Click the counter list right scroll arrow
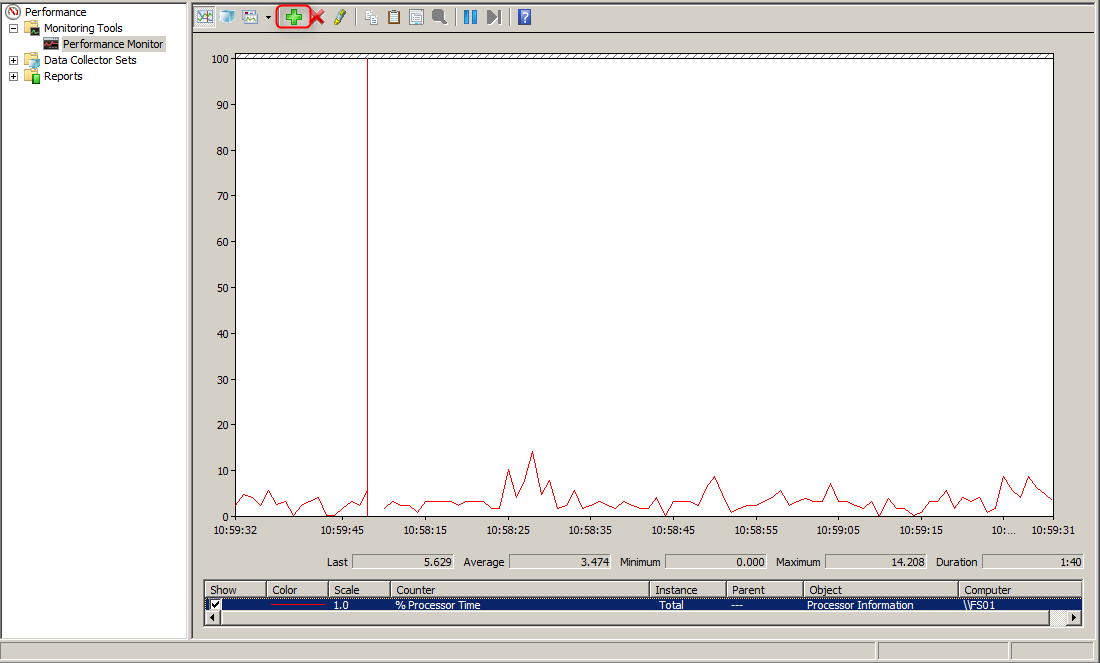Viewport: 1100px width, 663px height. (1074, 619)
